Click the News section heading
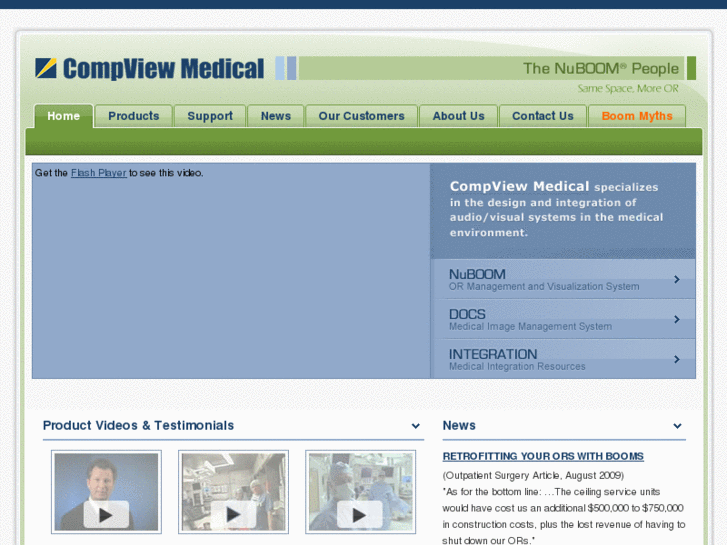 pyautogui.click(x=459, y=425)
